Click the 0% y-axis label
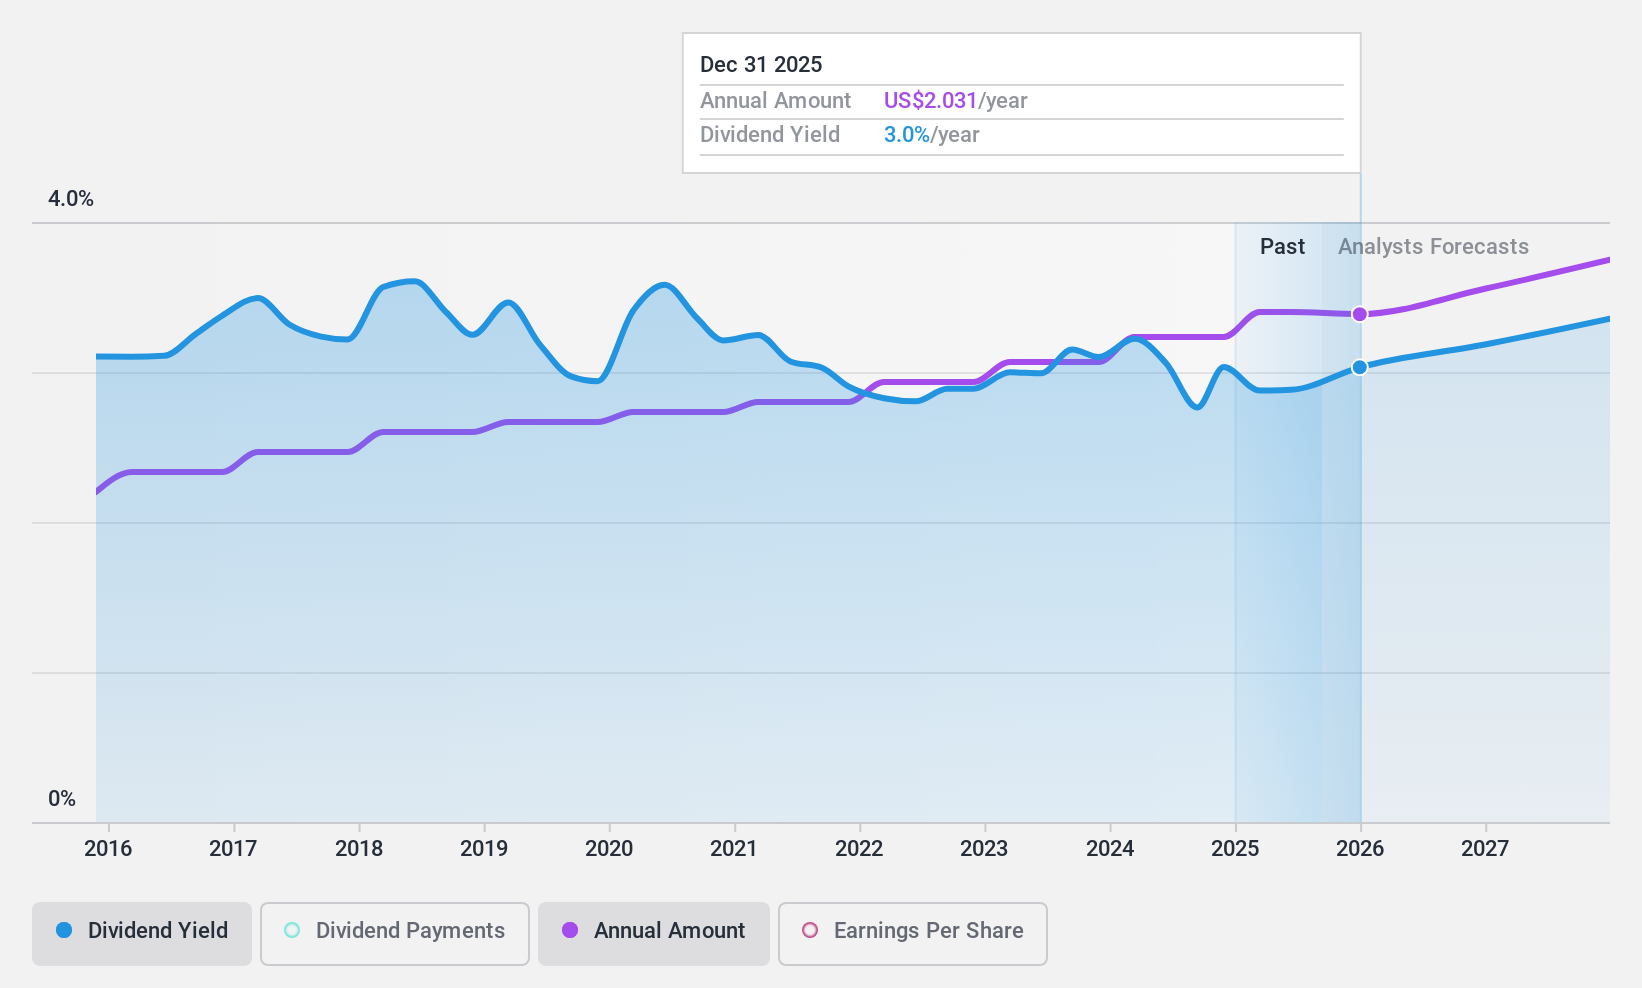 62,799
